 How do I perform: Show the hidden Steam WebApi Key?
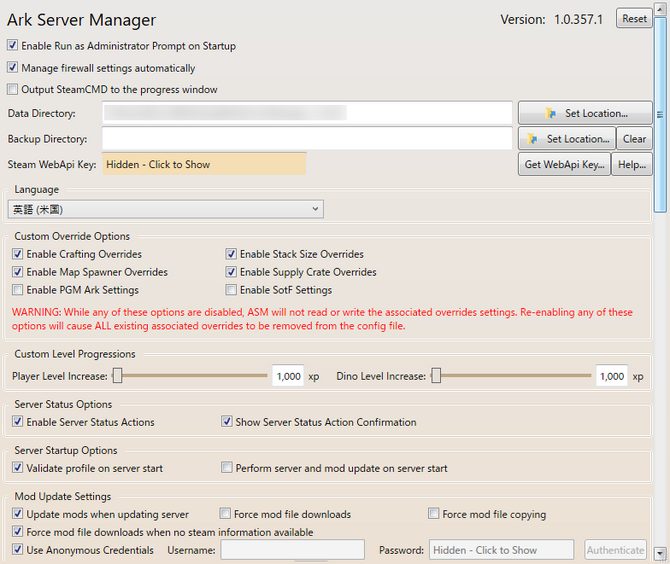(204, 164)
